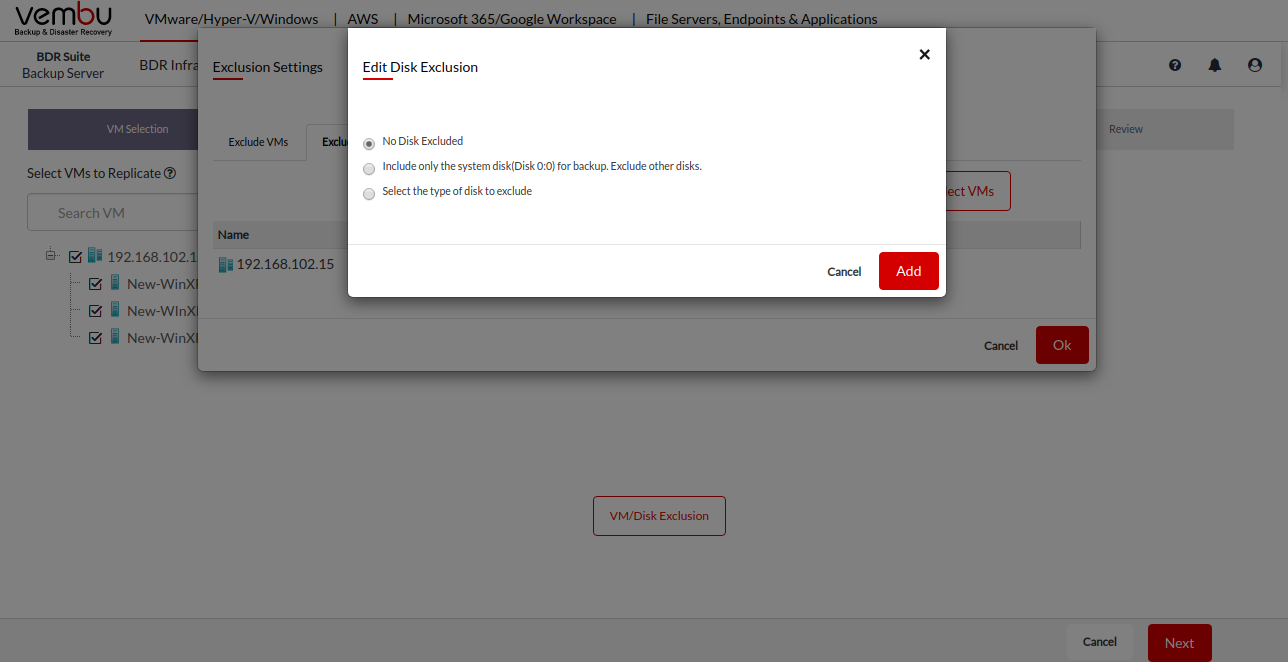
Task: Open the notifications bell icon
Action: coord(1215,65)
